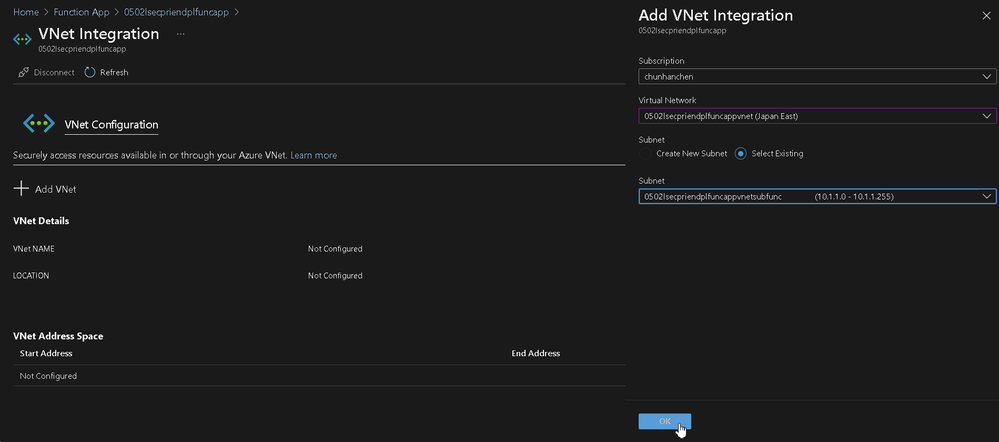
Task: Click the large VNet Configuration icon
Action: click(39, 124)
